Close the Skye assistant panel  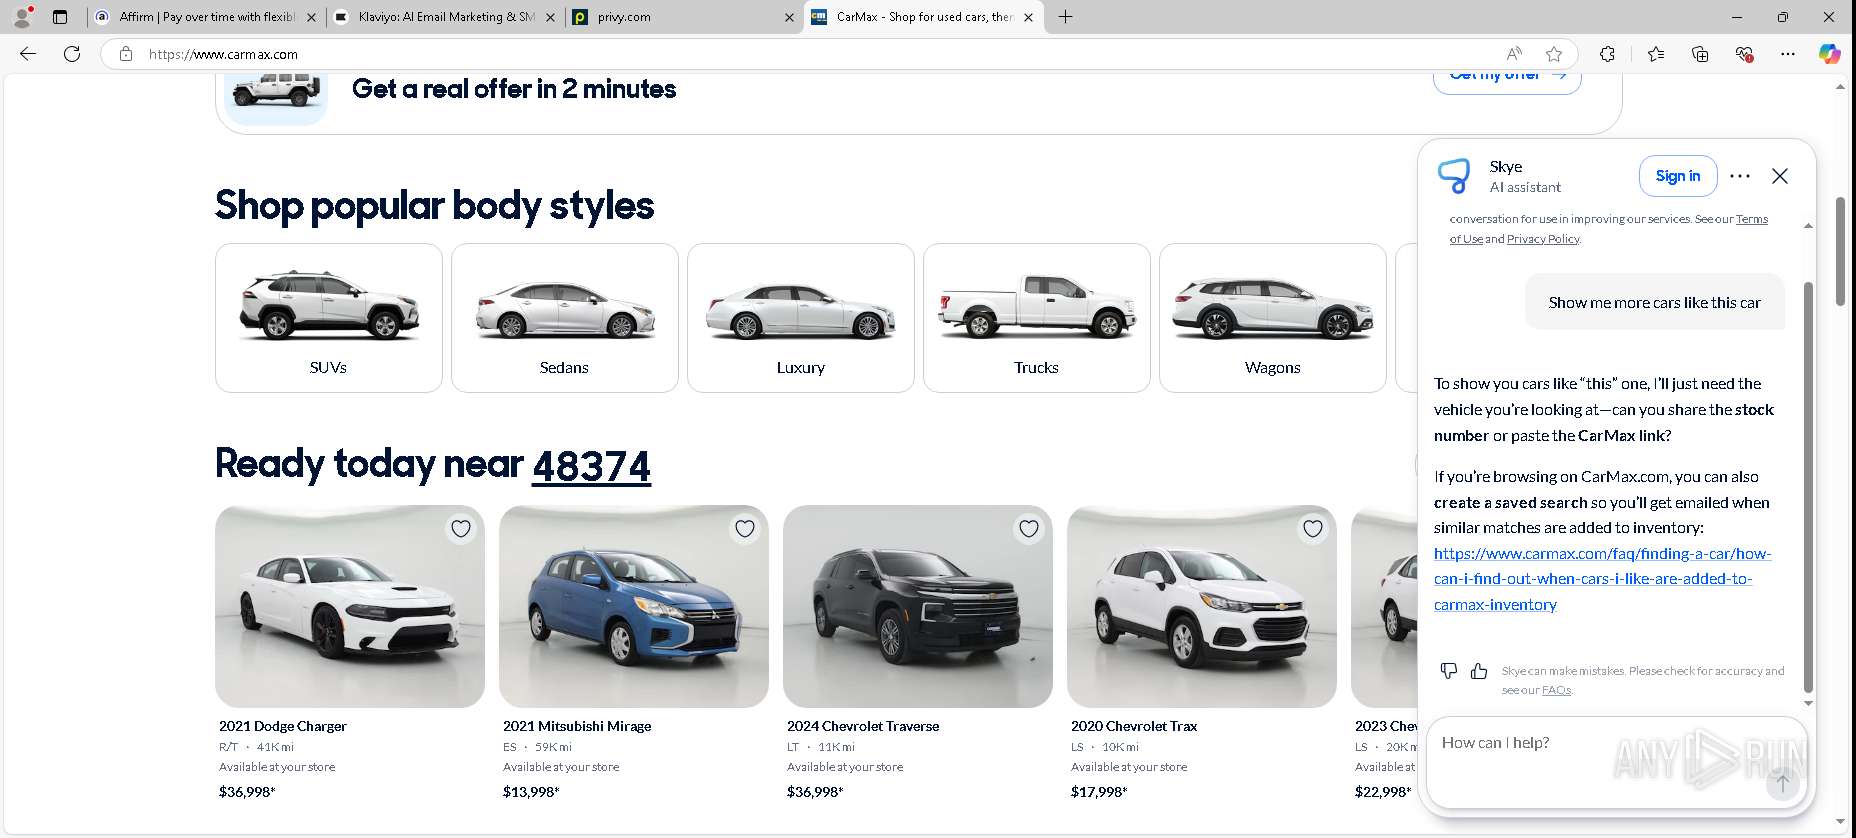(1780, 176)
